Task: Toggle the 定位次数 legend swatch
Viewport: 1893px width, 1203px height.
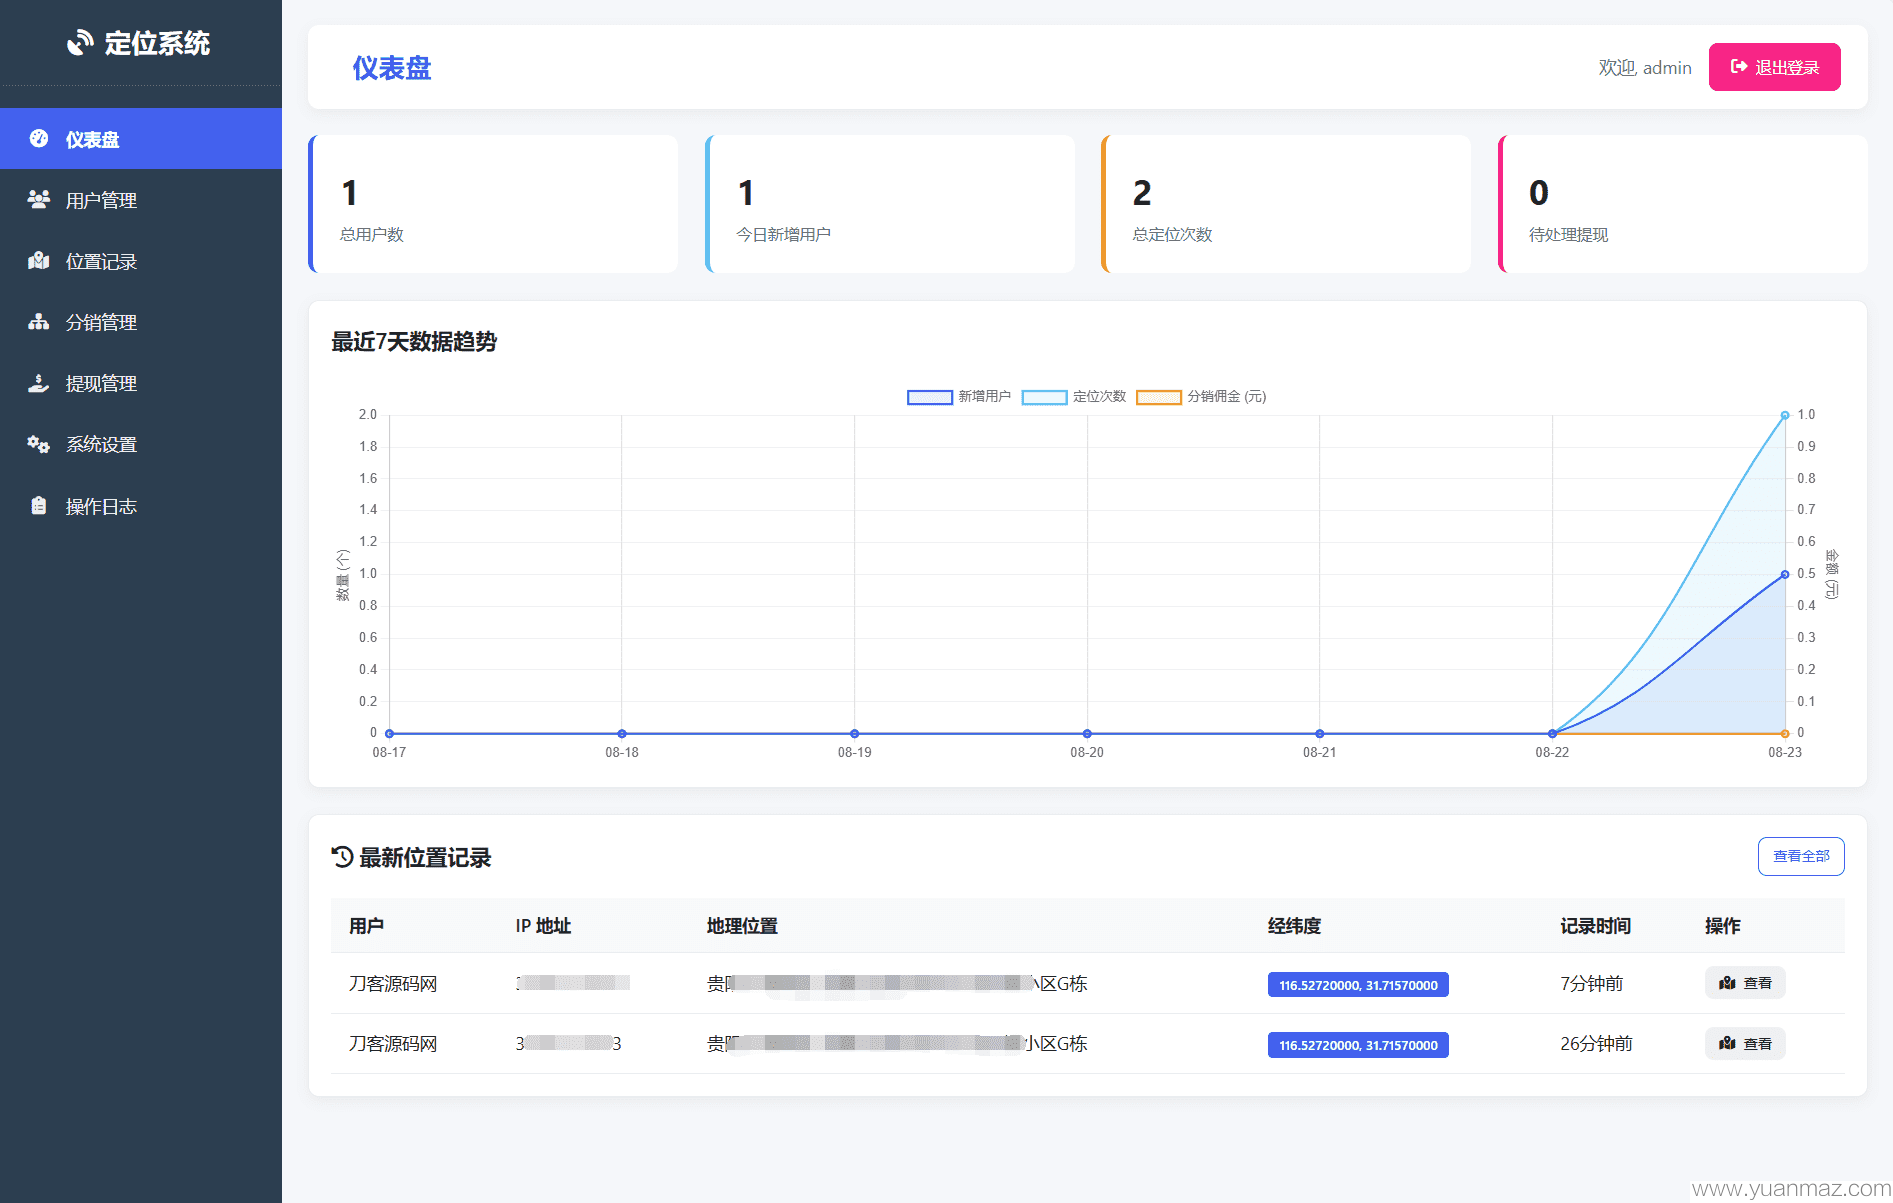Action: pyautogui.click(x=1044, y=397)
